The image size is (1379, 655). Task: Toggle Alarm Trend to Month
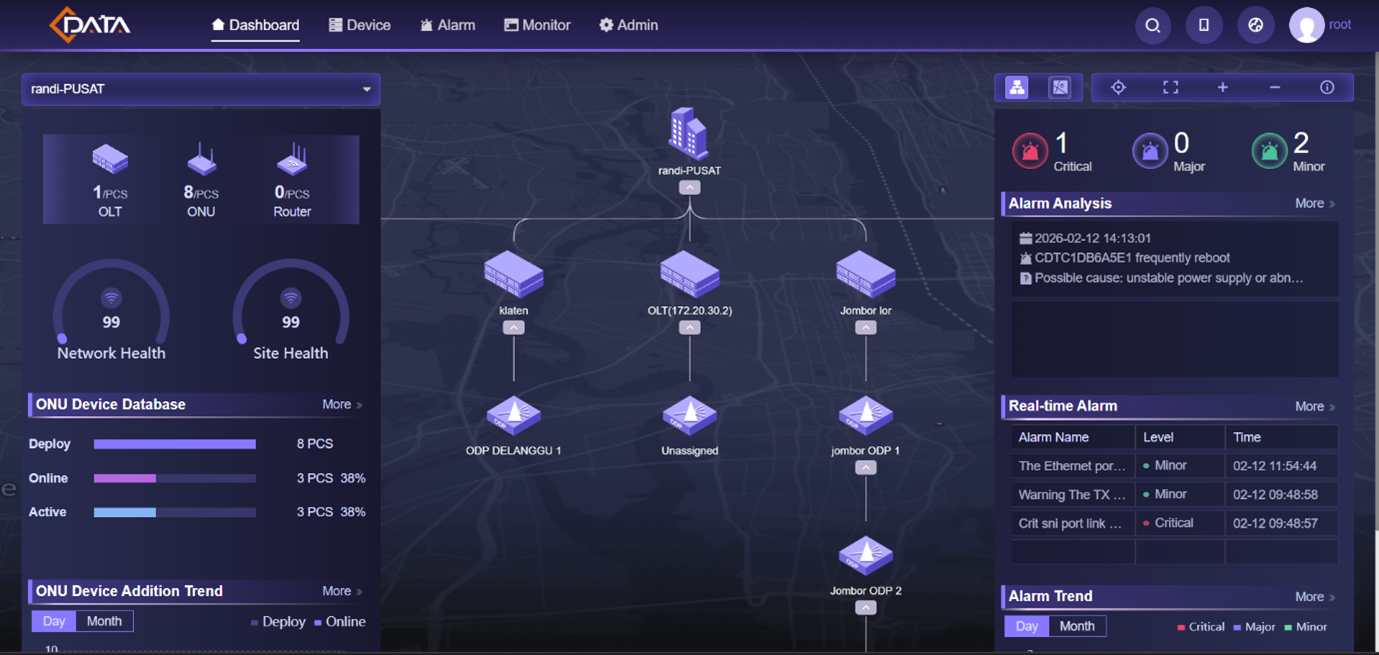[1076, 626]
